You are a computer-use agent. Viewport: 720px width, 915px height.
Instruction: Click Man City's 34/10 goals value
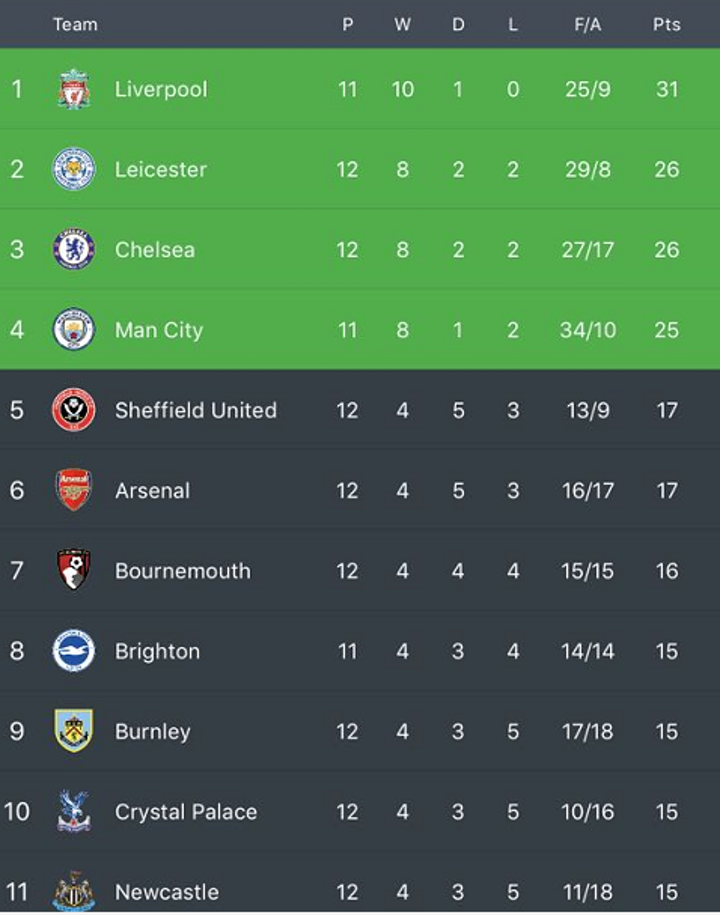click(588, 330)
